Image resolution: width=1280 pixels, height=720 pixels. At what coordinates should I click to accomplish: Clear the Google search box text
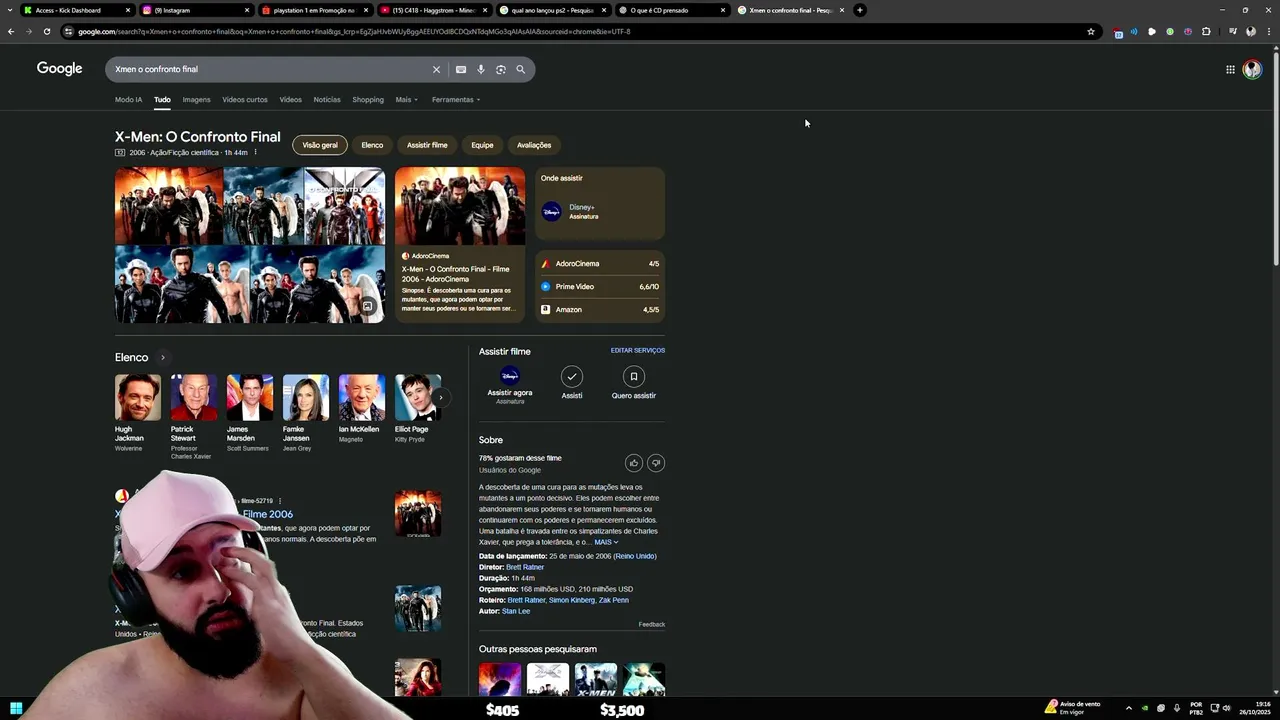tap(436, 69)
